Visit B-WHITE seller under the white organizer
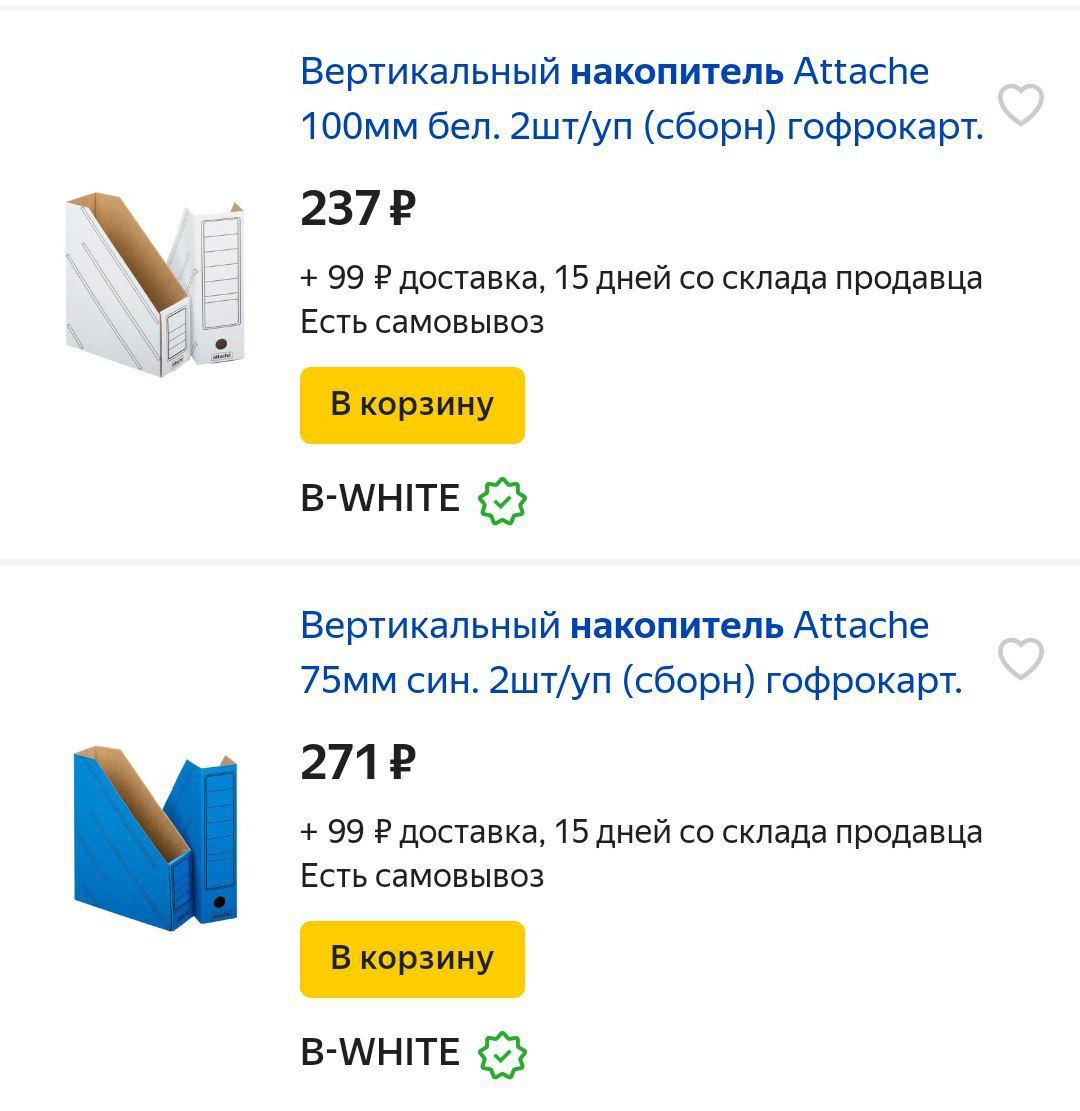Screen dimensions: 1080x1111 click(x=380, y=498)
